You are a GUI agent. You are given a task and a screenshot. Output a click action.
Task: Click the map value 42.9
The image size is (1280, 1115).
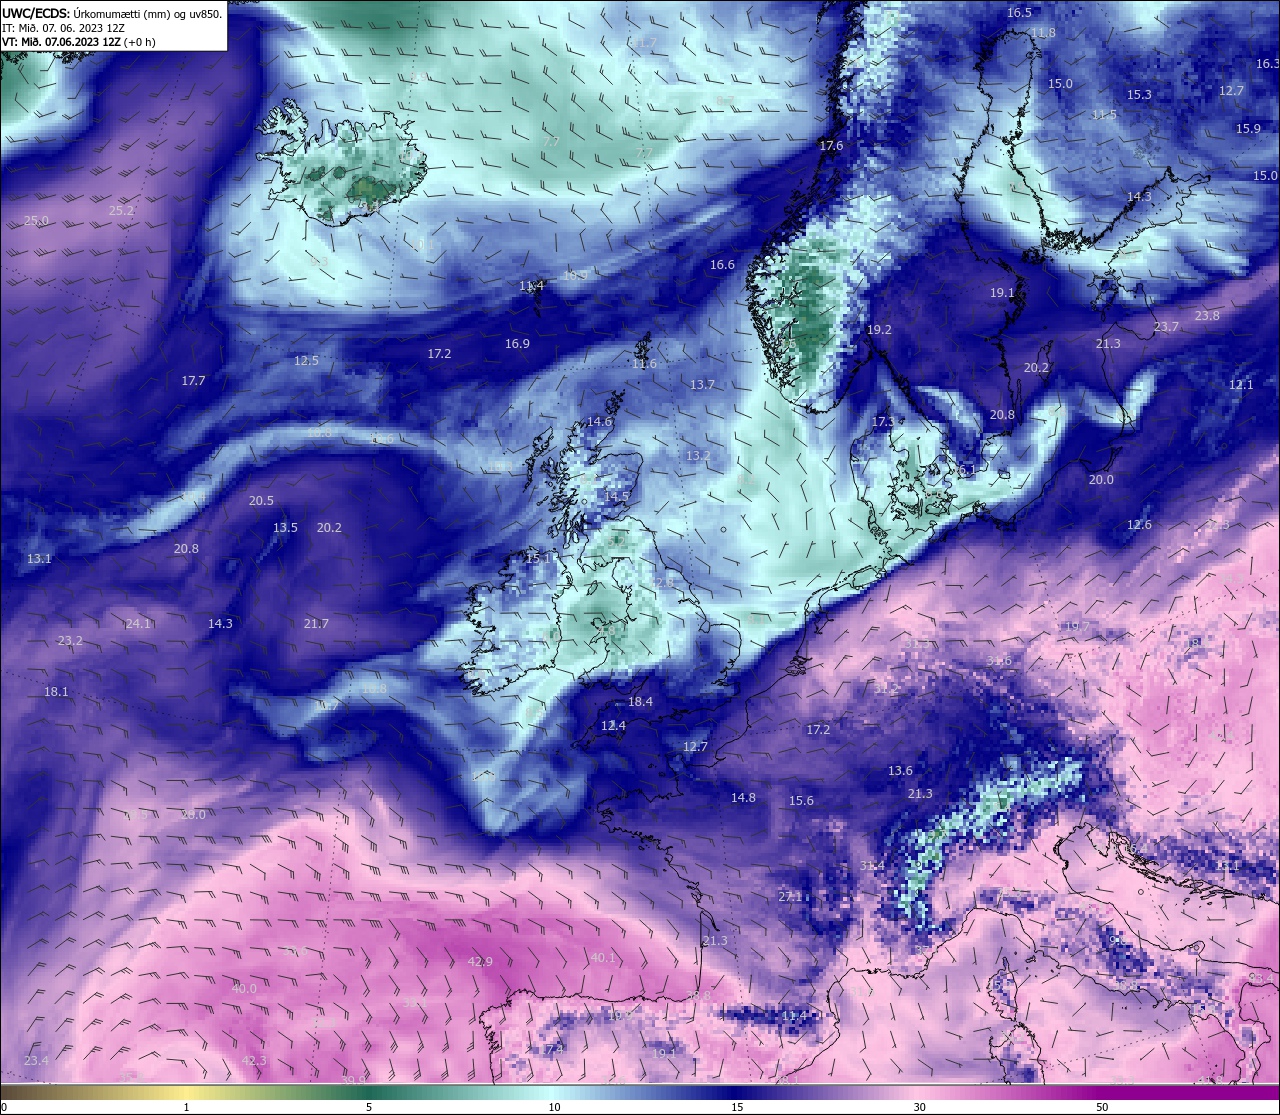480,962
